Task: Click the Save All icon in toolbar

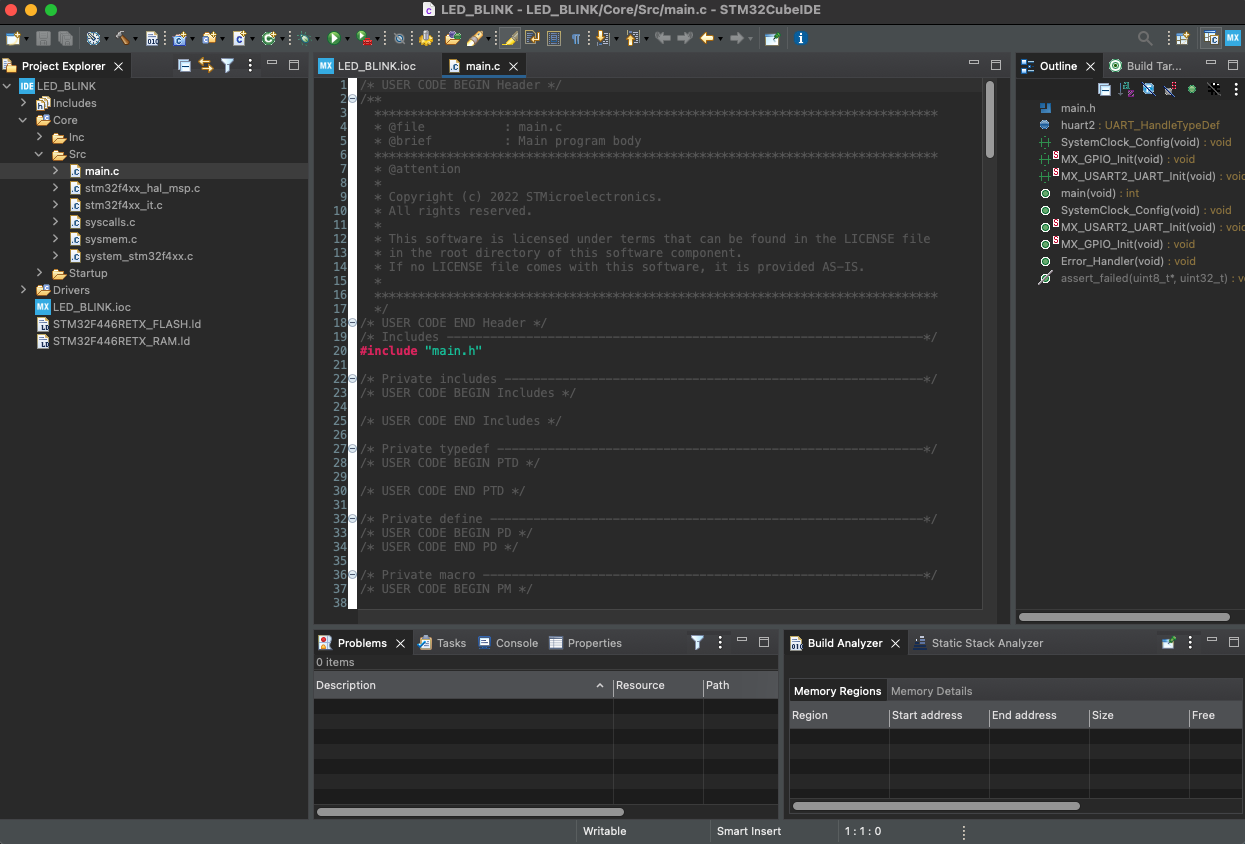Action: click(65, 38)
